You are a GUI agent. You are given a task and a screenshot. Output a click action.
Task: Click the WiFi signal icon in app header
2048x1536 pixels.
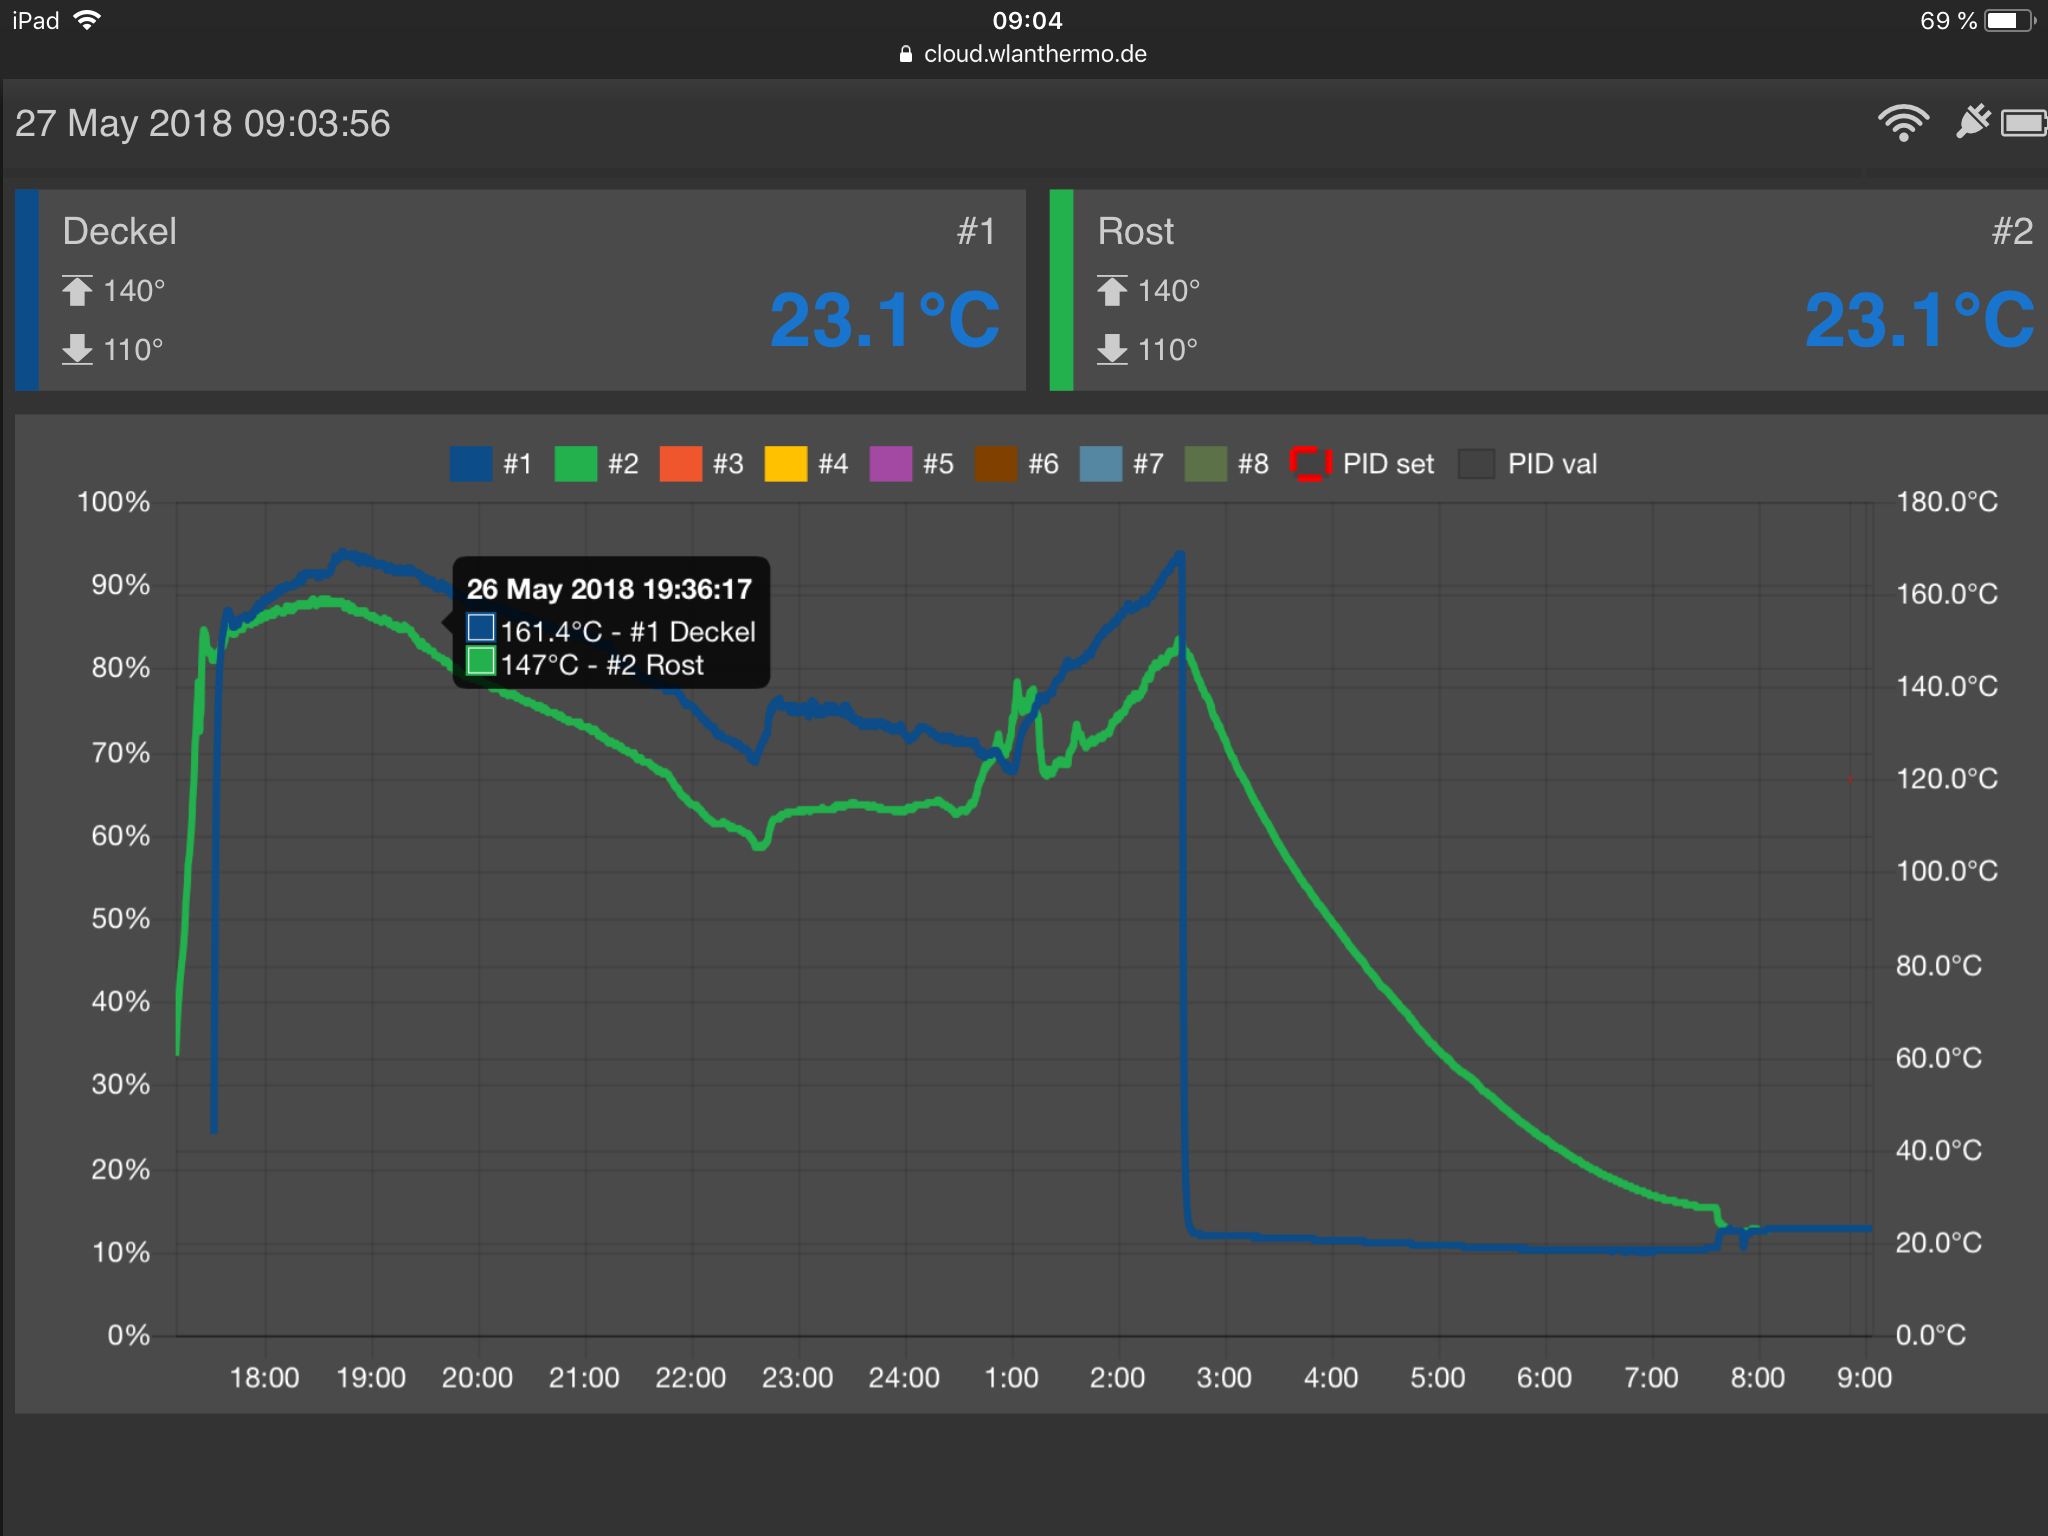tap(1902, 123)
